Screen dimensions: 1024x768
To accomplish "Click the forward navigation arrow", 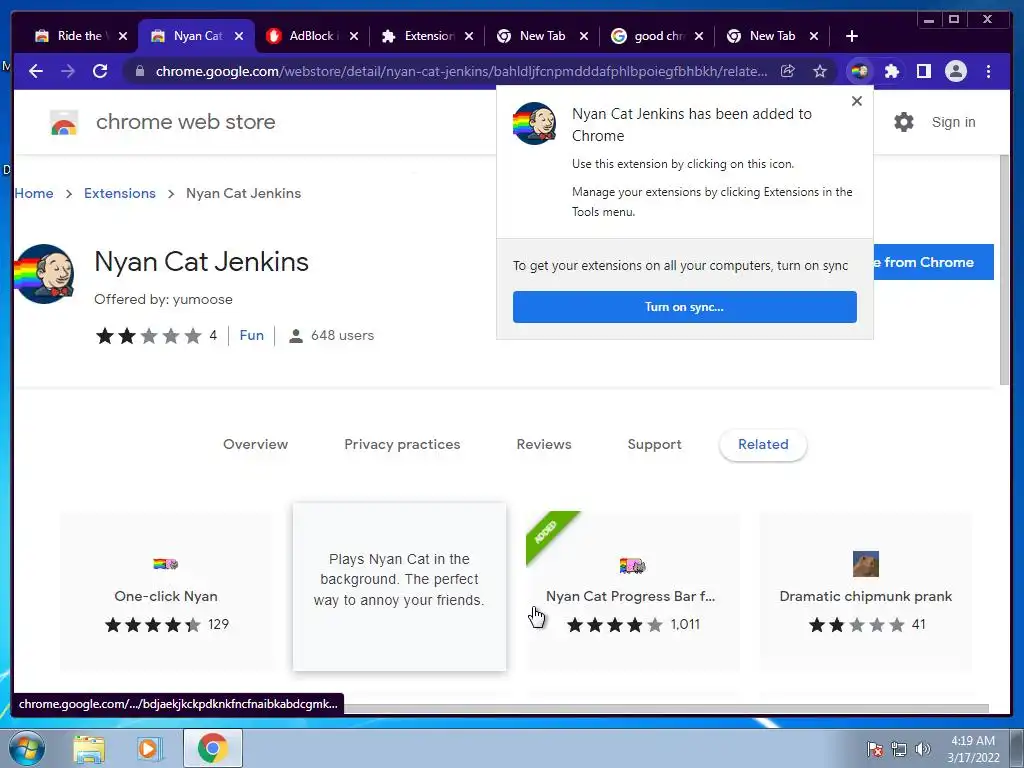I will pos(68,71).
